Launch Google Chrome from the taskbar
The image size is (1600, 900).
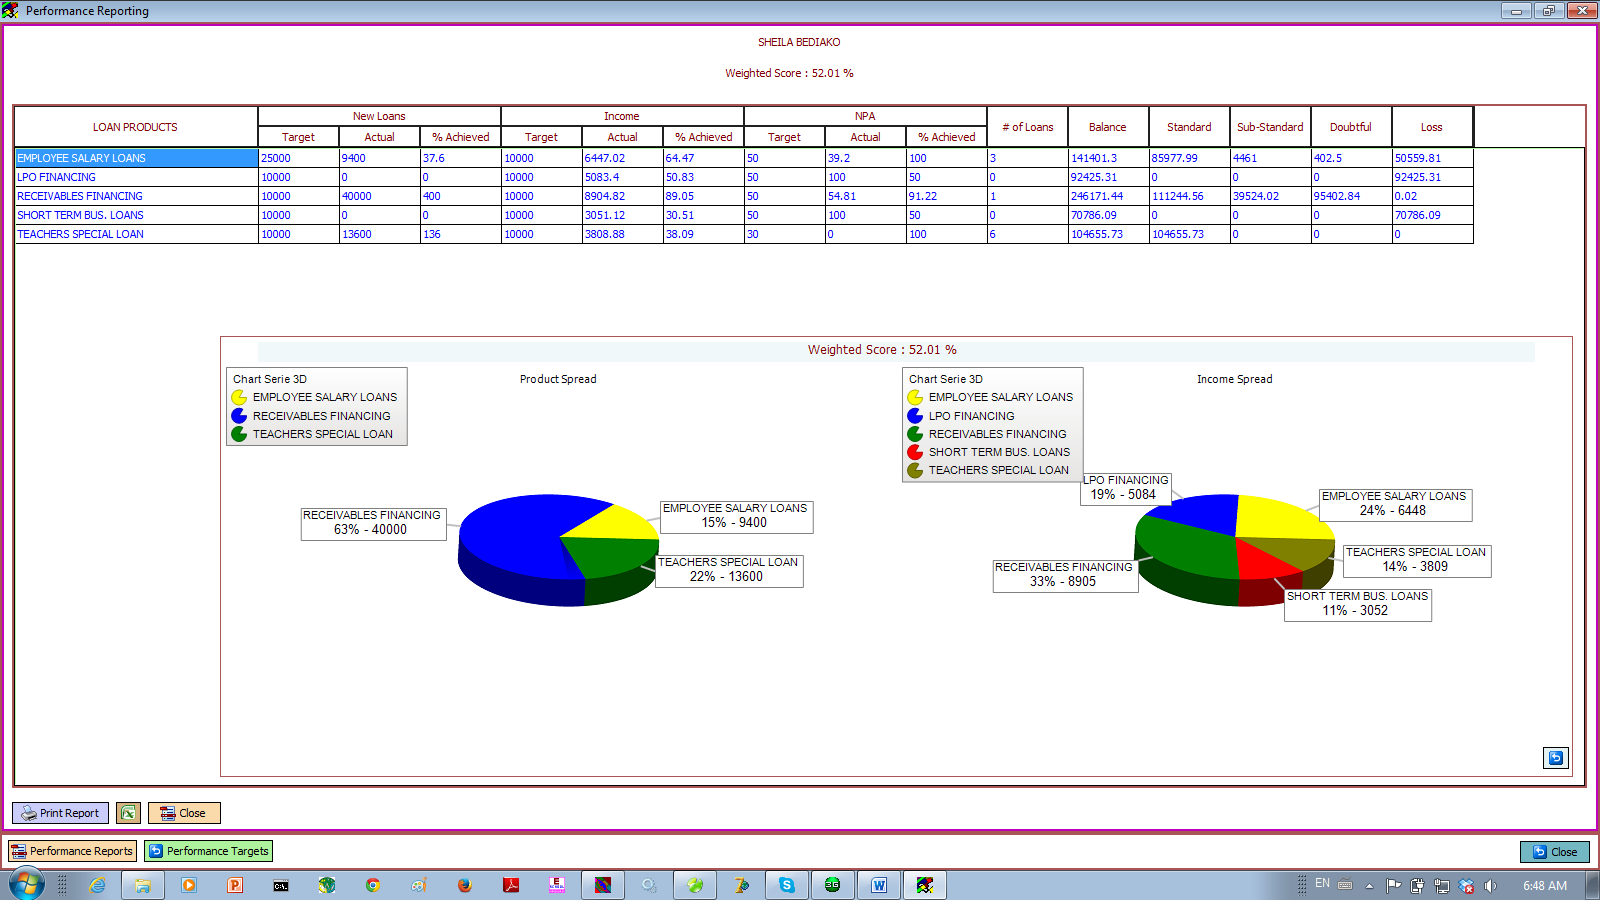tap(373, 885)
